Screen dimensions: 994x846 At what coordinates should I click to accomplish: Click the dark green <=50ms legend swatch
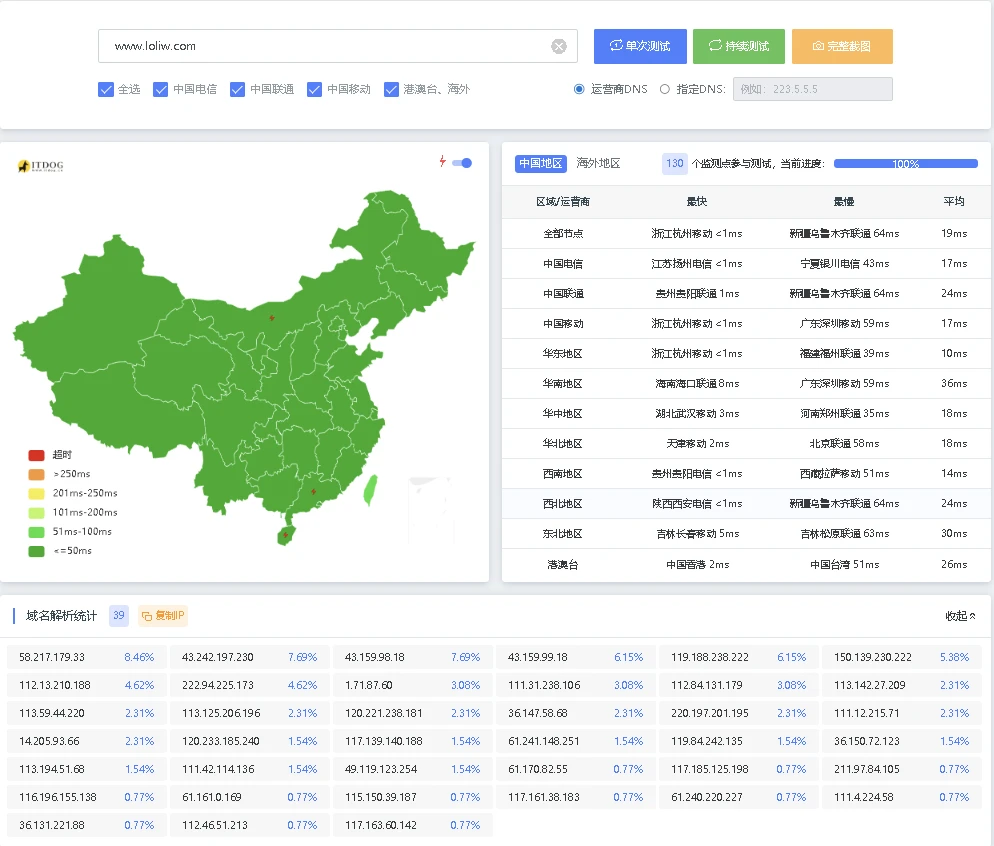click(37, 551)
